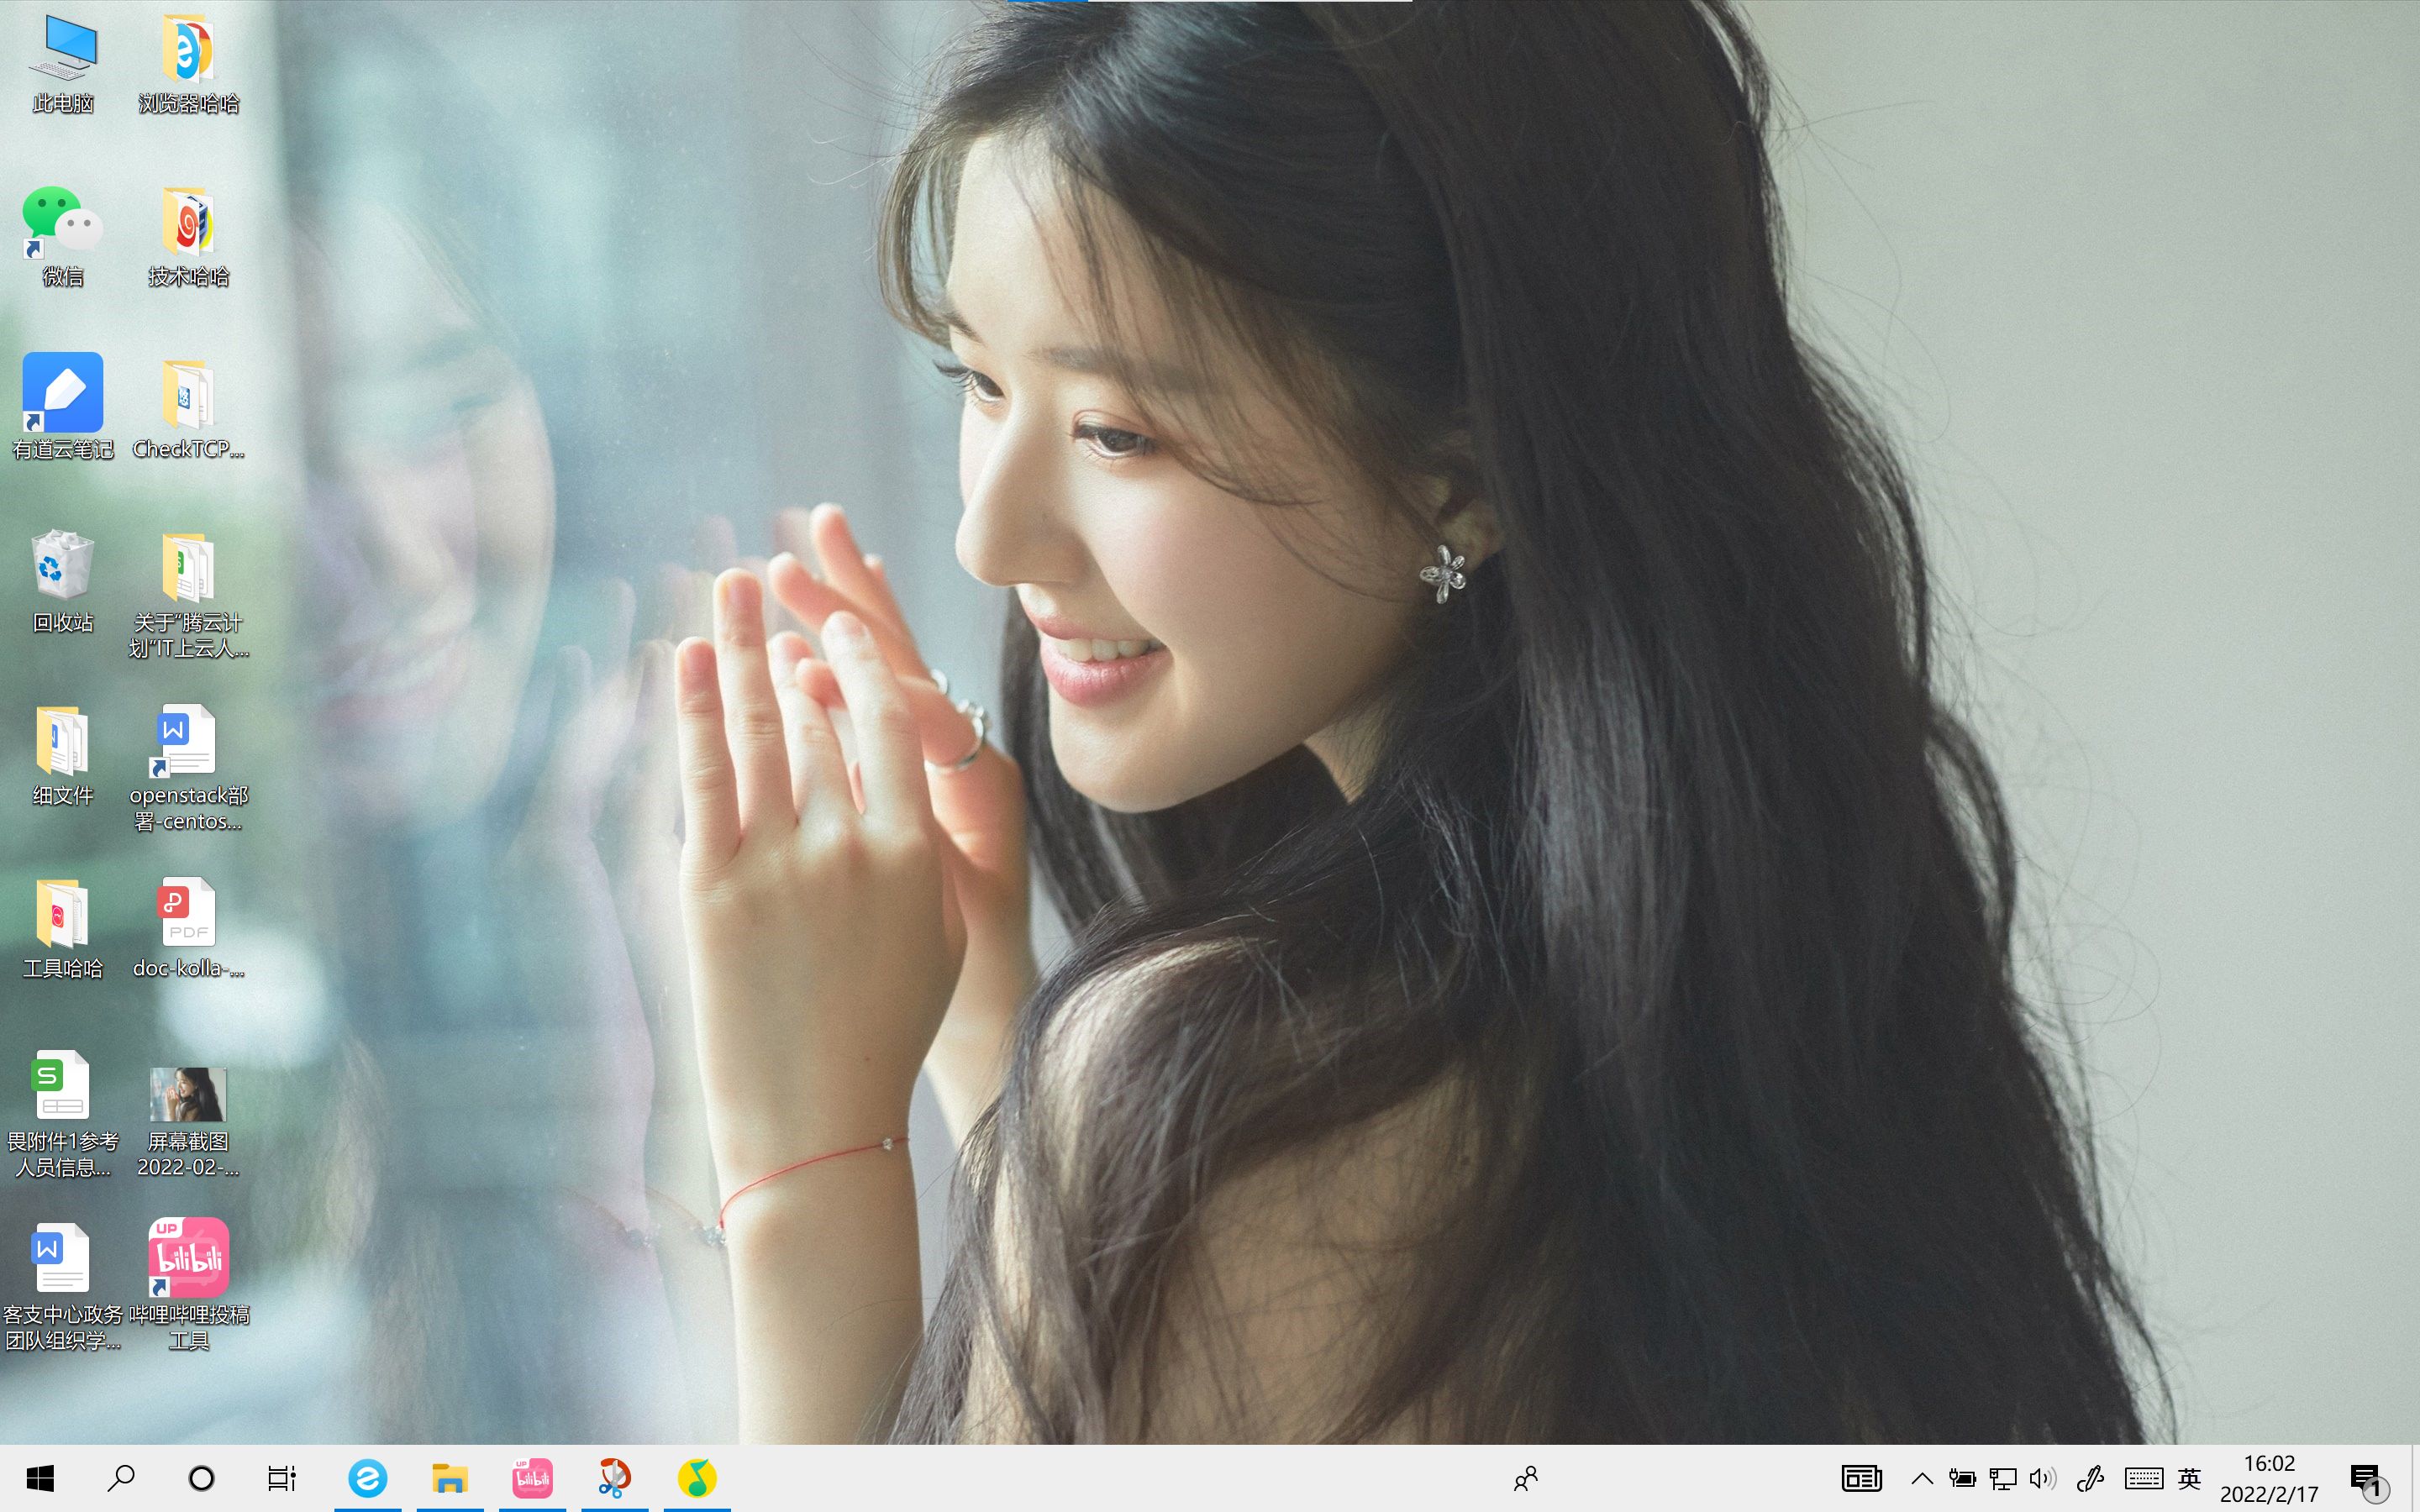Toggle the volume speaker tray icon
Image resolution: width=2420 pixels, height=1512 pixels.
pos(2042,1478)
